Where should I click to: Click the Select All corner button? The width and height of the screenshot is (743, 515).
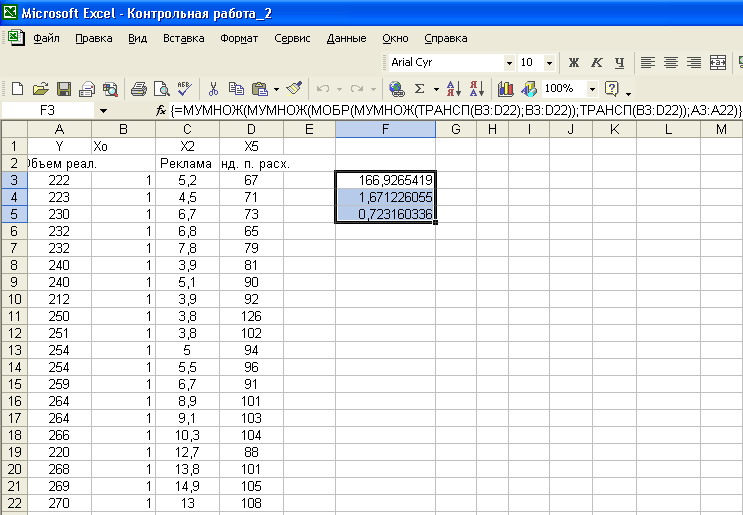14,129
